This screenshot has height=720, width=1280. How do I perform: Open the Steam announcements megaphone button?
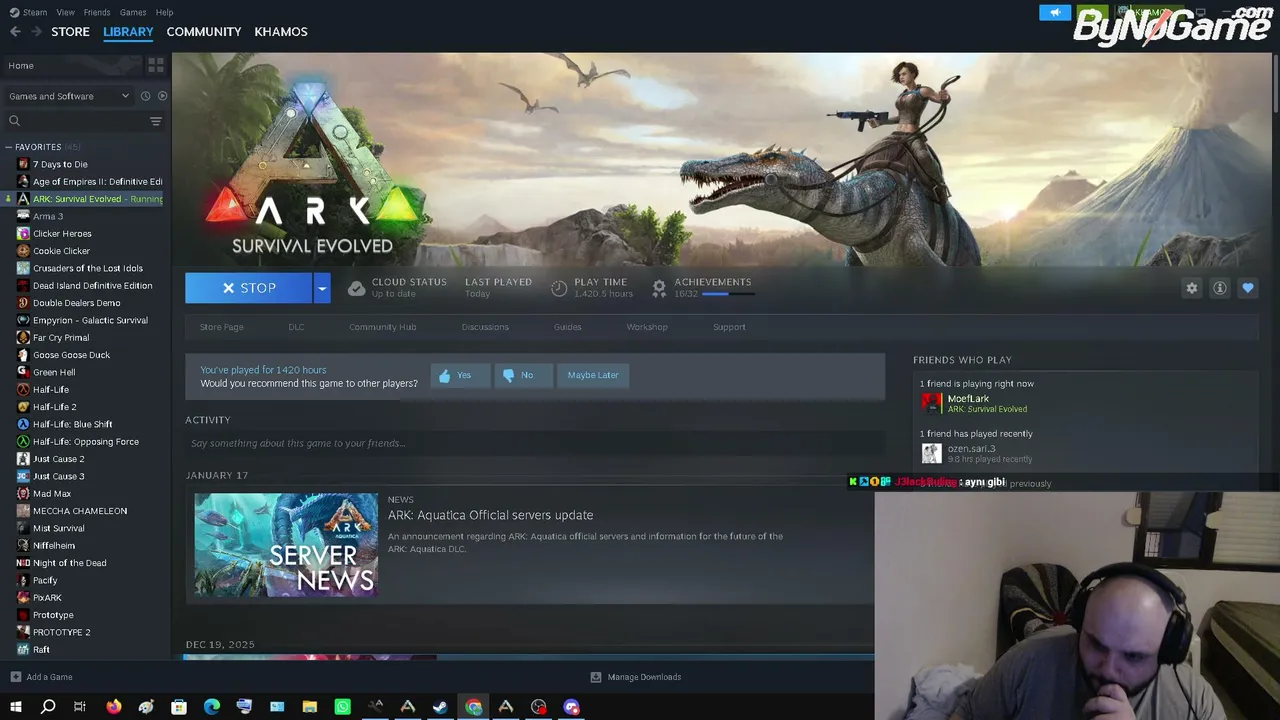(1054, 12)
